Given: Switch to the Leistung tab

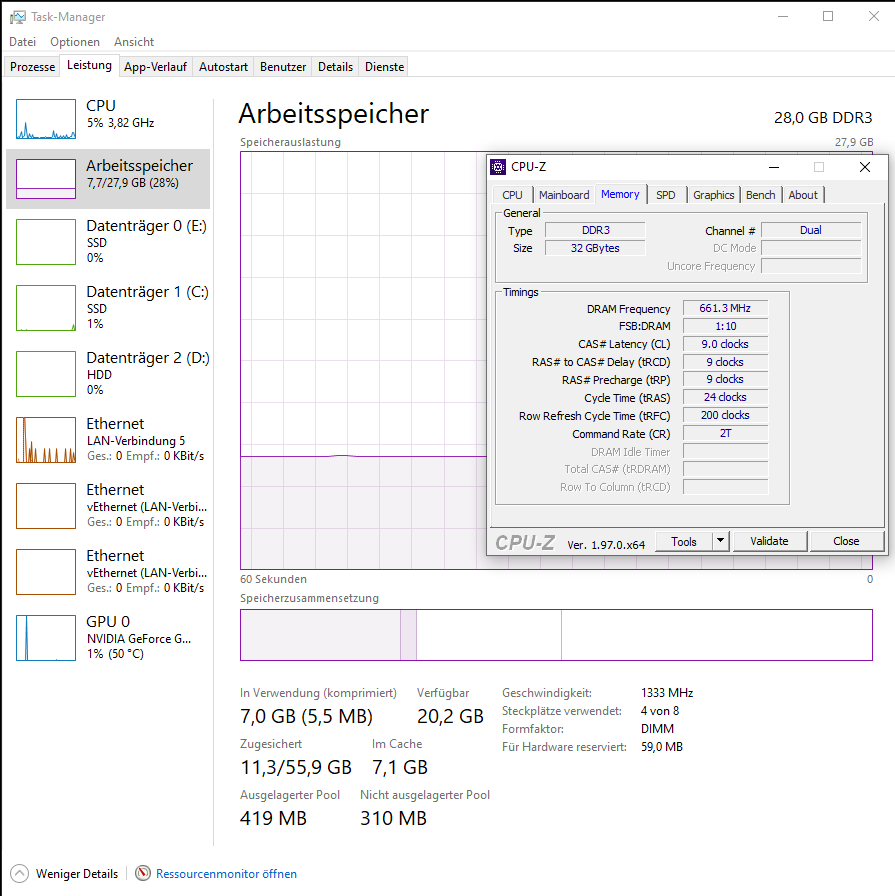Looking at the screenshot, I should 89,65.
